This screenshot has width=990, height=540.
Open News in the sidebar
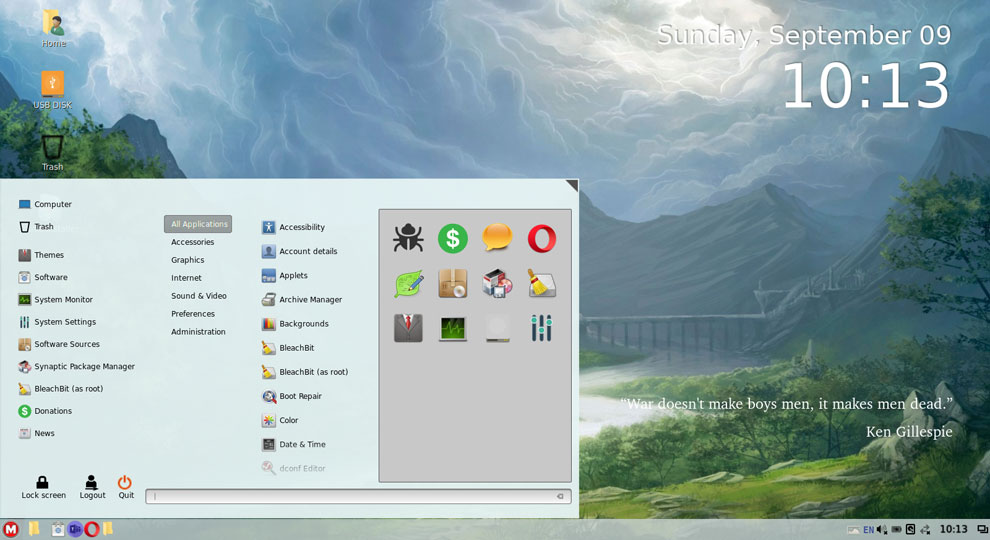coord(36,433)
